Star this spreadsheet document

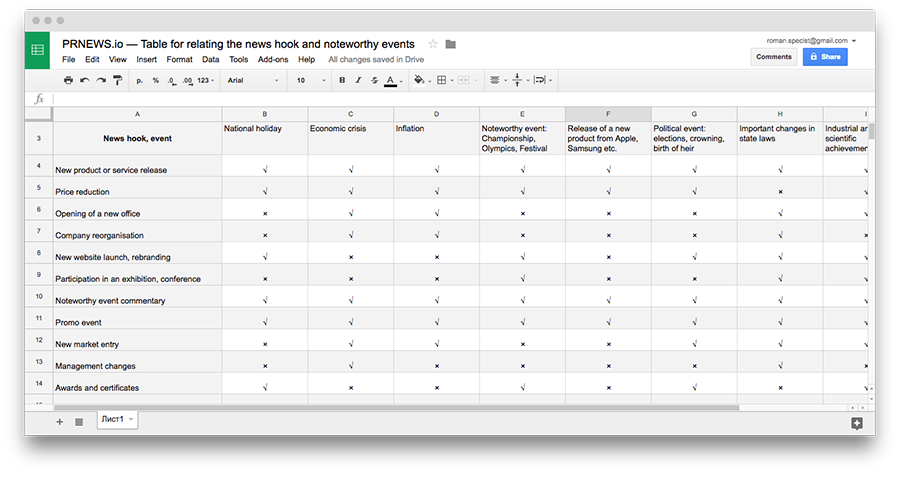click(433, 44)
